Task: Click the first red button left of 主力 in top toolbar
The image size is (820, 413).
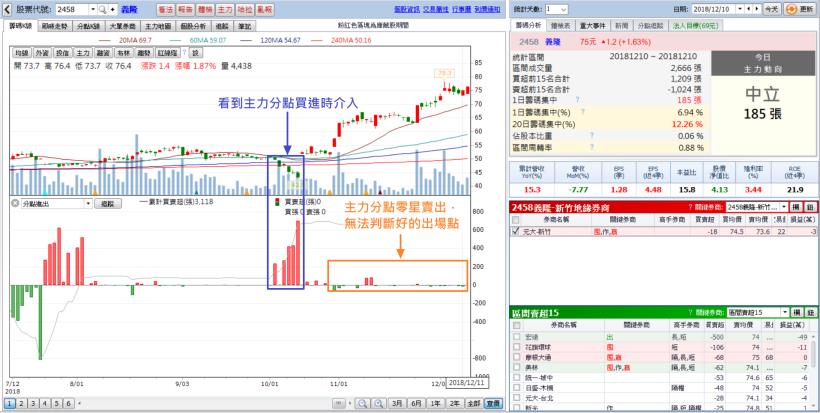Action: point(165,9)
